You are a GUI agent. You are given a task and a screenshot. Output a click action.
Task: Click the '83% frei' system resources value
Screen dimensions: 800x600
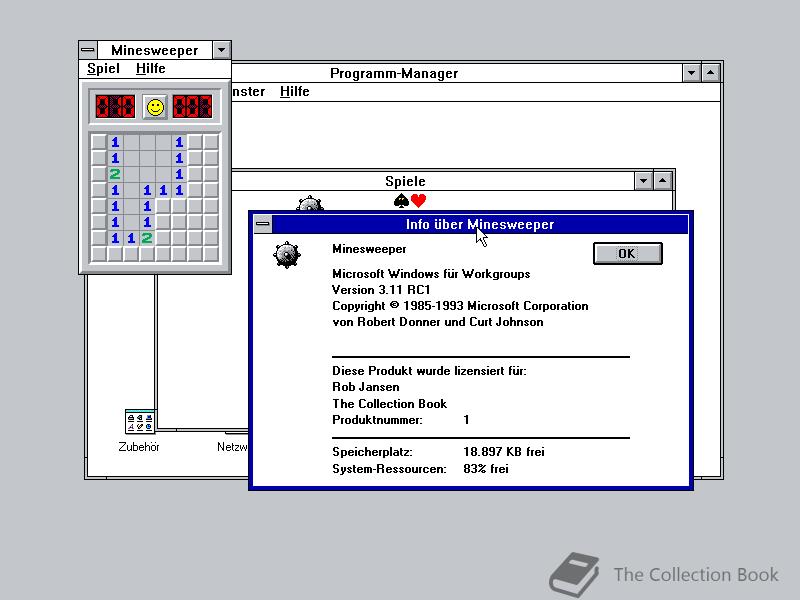486,468
